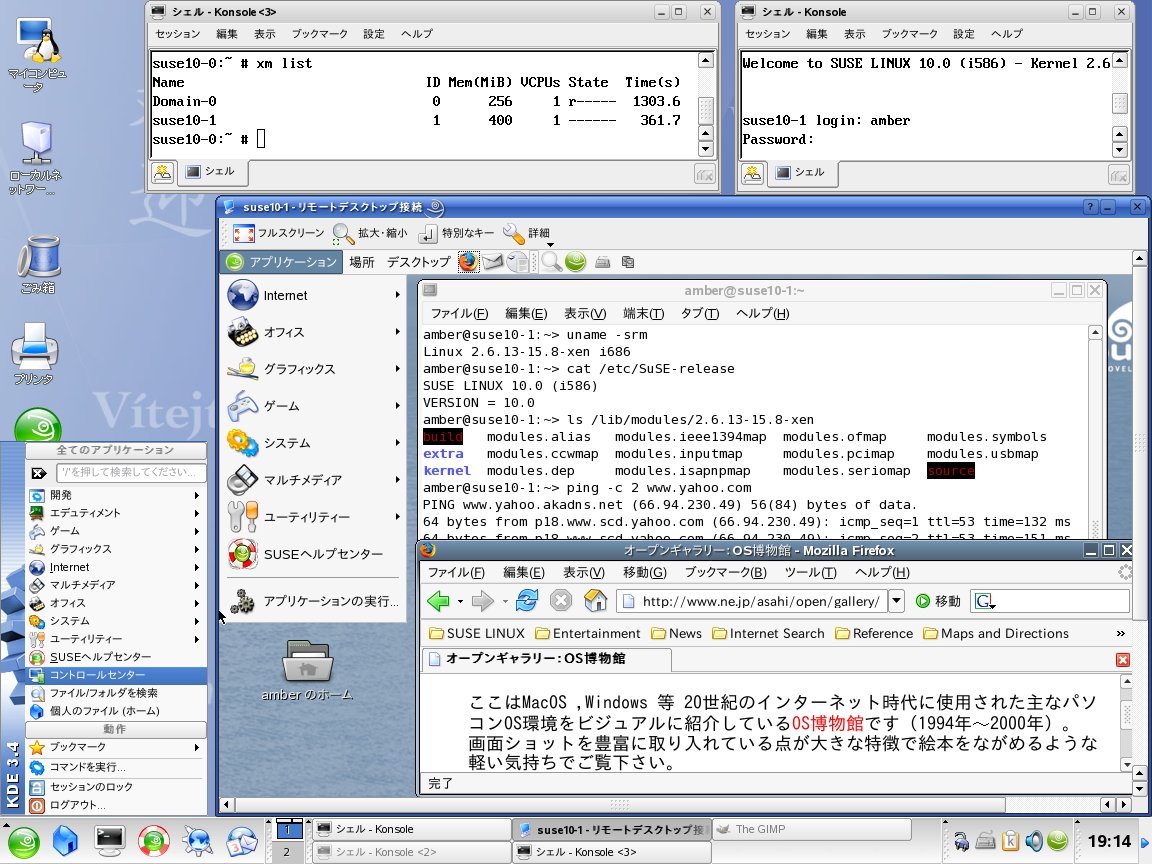Open Entertainment bookmark folder
This screenshot has height=864, width=1152.
[588, 633]
